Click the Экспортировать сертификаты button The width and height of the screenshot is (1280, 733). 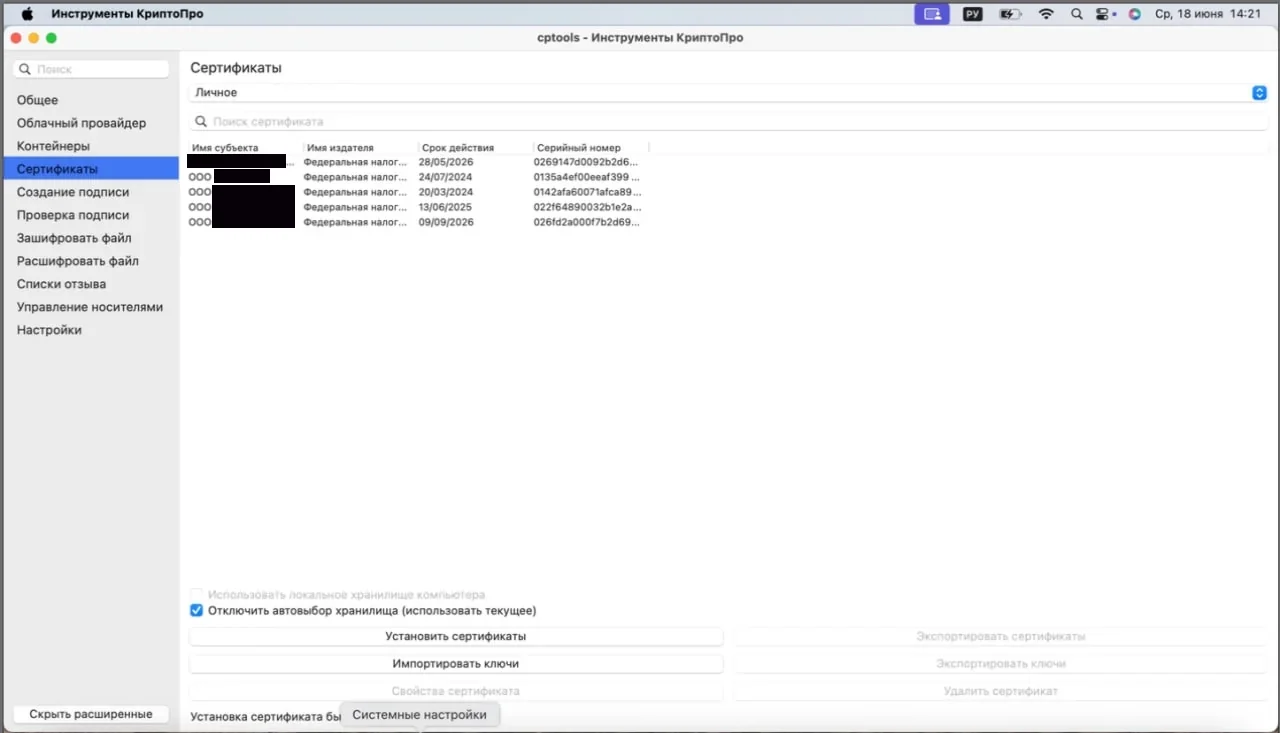[1001, 636]
